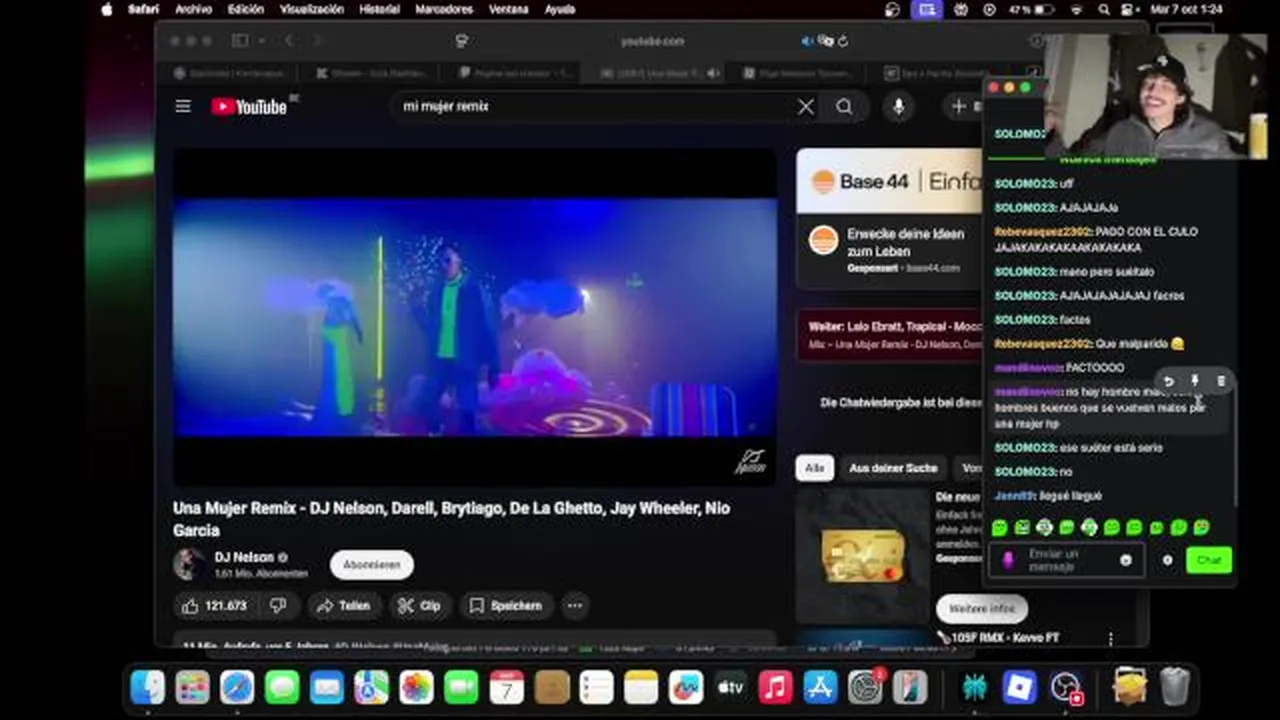This screenshot has height=720, width=1280.
Task: Save the video with Speichern
Action: (506, 606)
